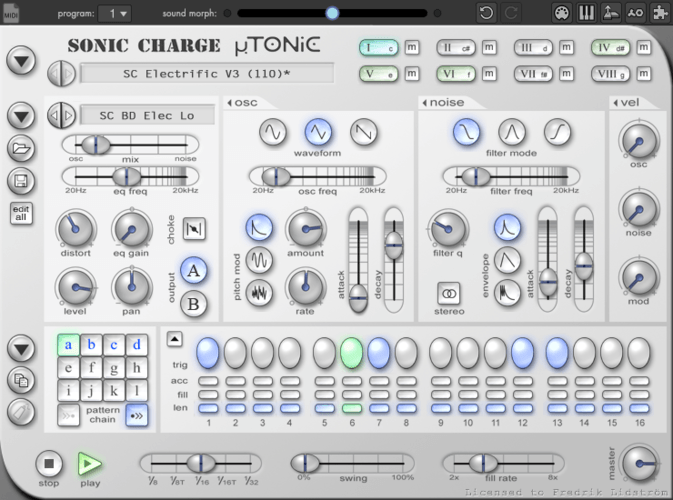Image resolution: width=673 pixels, height=500 pixels.
Task: Select the triangle waveform button
Action: coord(318,132)
